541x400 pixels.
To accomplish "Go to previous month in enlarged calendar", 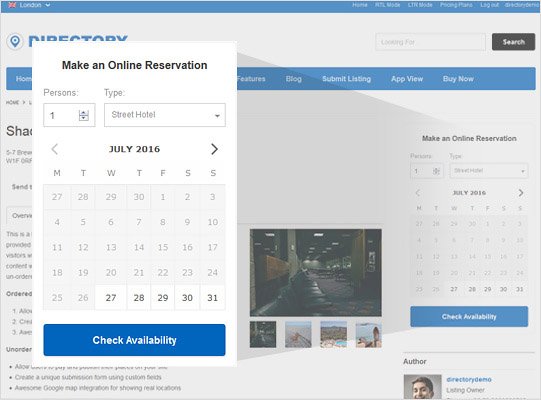I will point(55,149).
